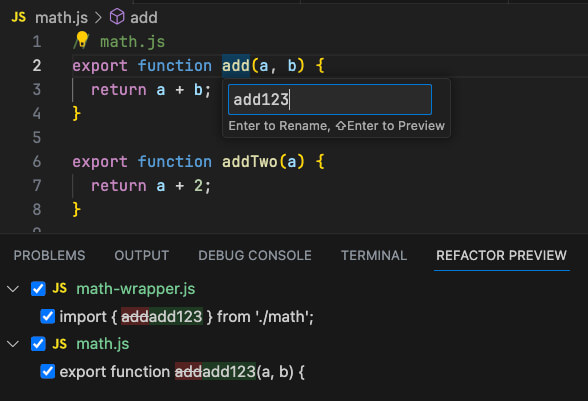Click the lightbulb code action icon
588x401 pixels.
point(82,39)
